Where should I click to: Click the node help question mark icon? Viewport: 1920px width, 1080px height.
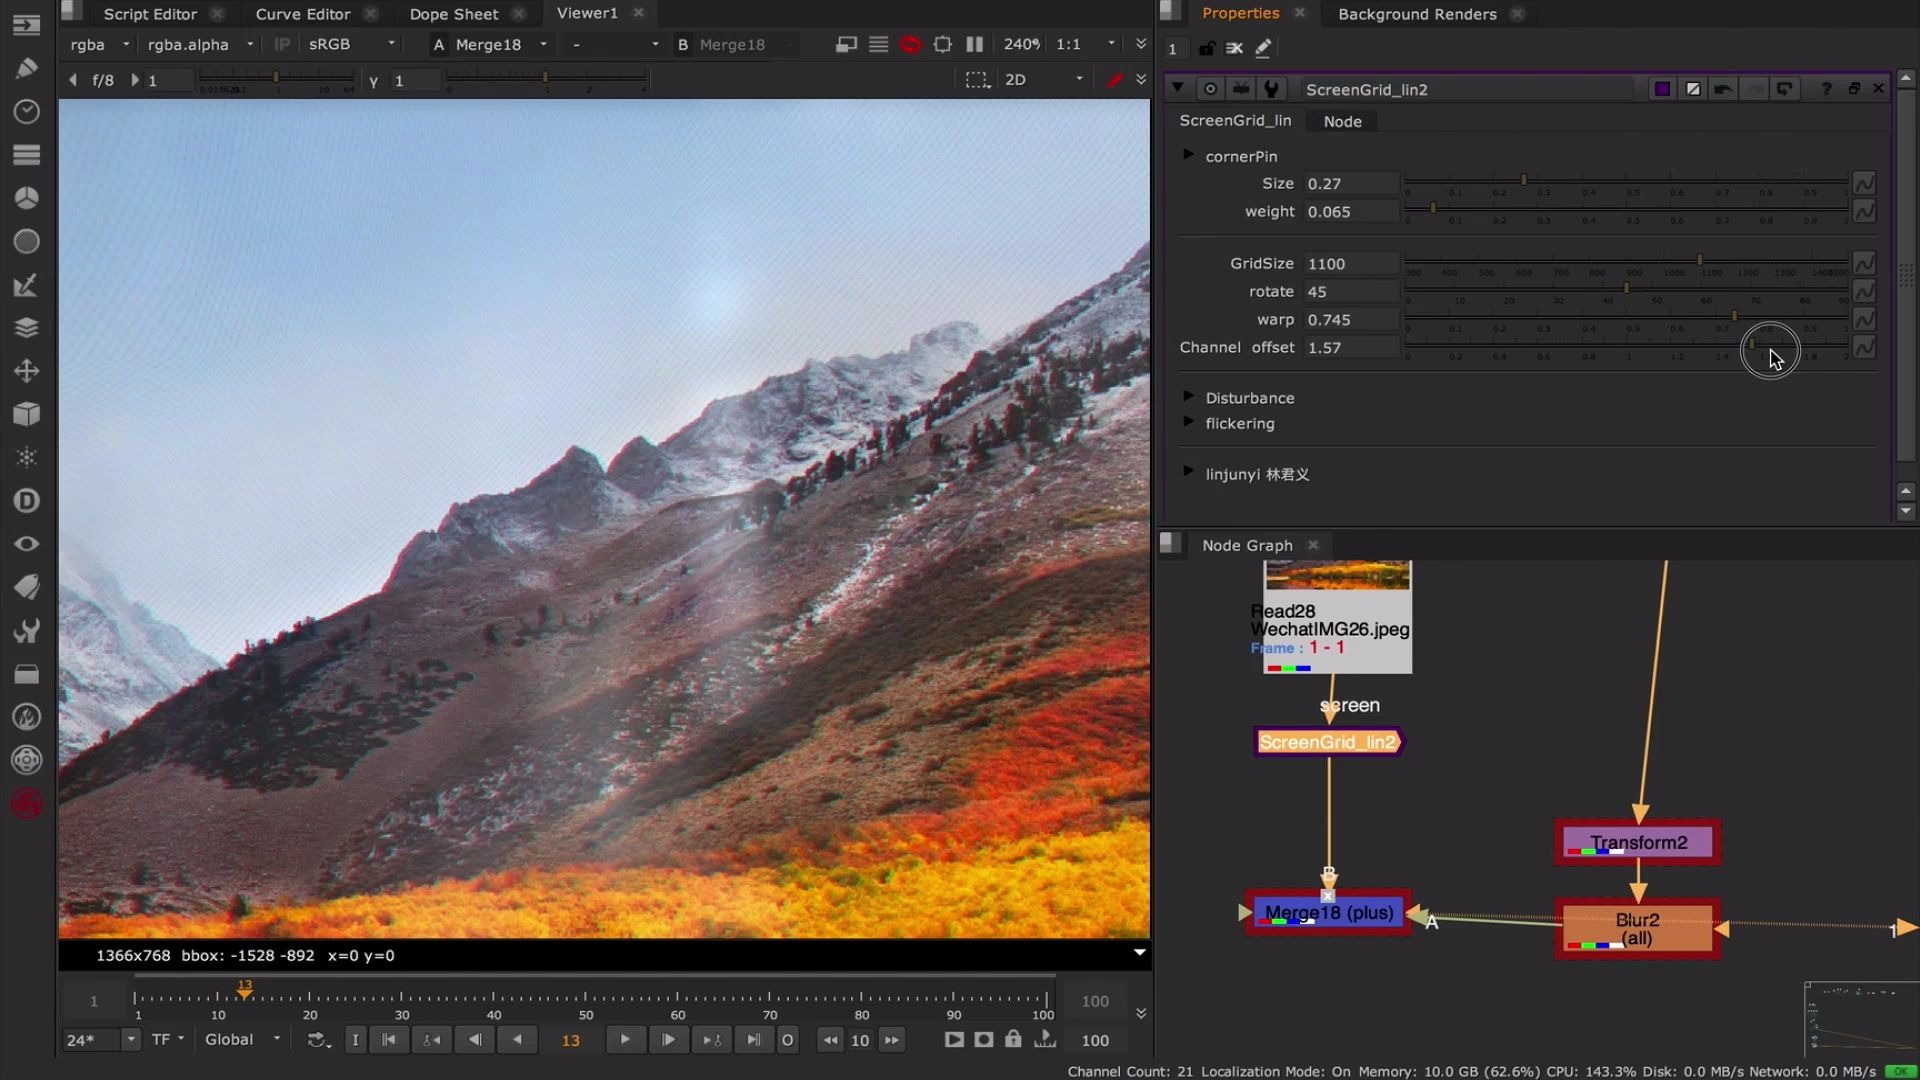point(1826,89)
